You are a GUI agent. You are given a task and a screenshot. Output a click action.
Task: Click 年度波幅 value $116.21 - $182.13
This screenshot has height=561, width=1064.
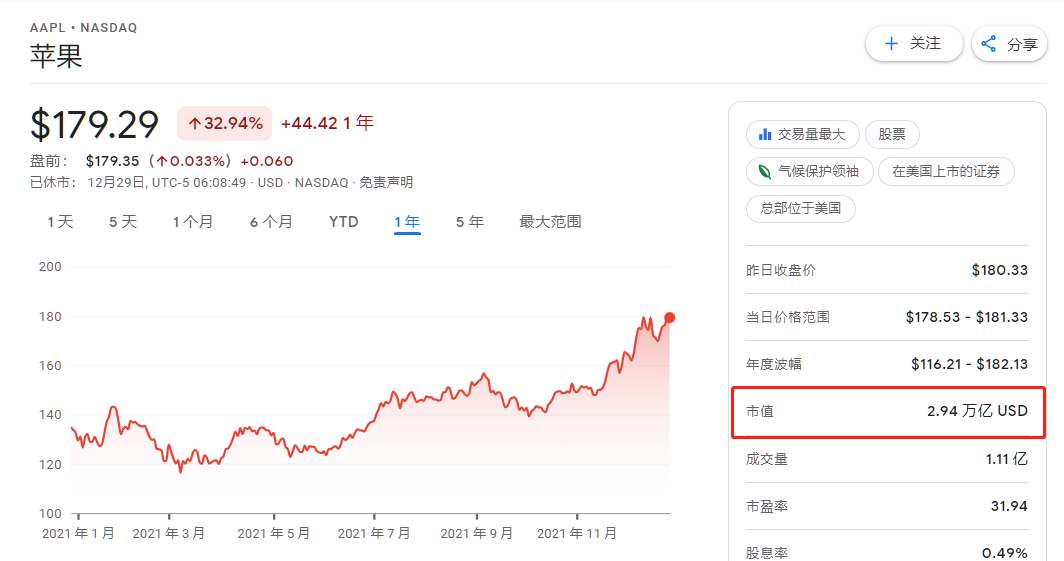(969, 364)
